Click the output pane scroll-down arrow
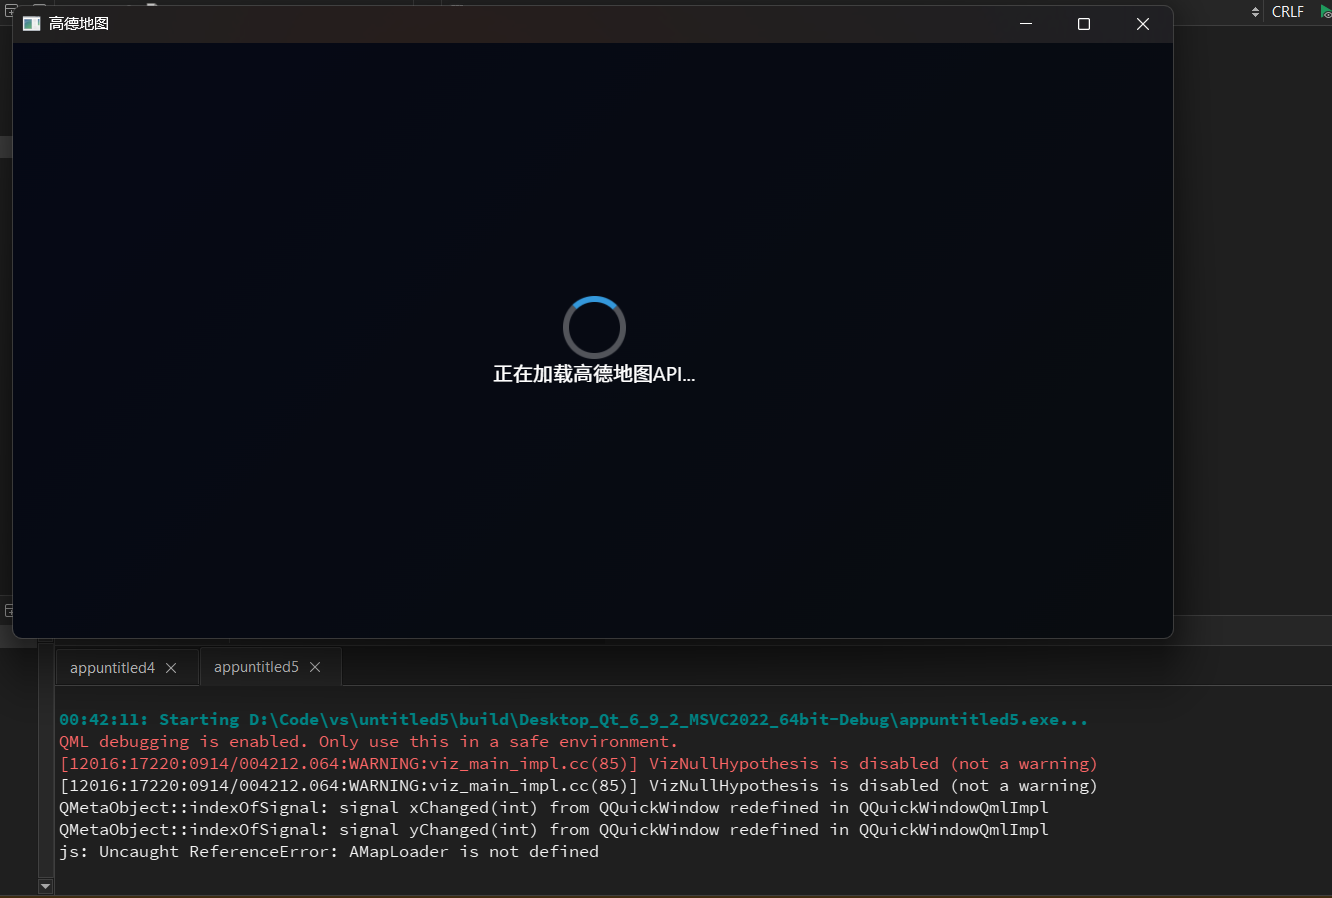This screenshot has height=898, width=1332. coord(45,886)
